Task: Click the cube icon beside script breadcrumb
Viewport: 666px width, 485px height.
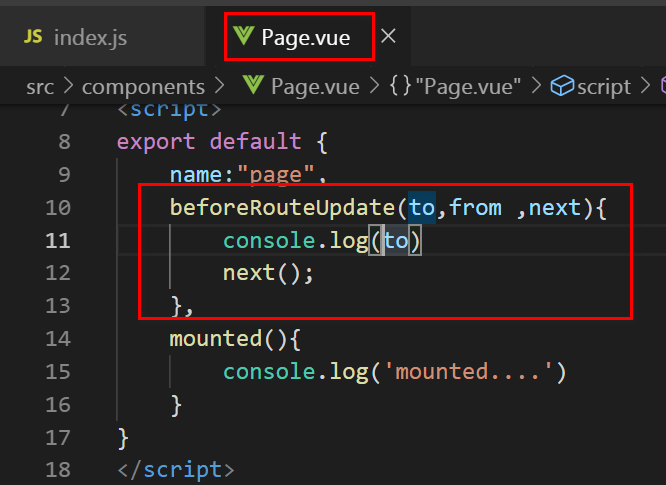Action: 562,86
